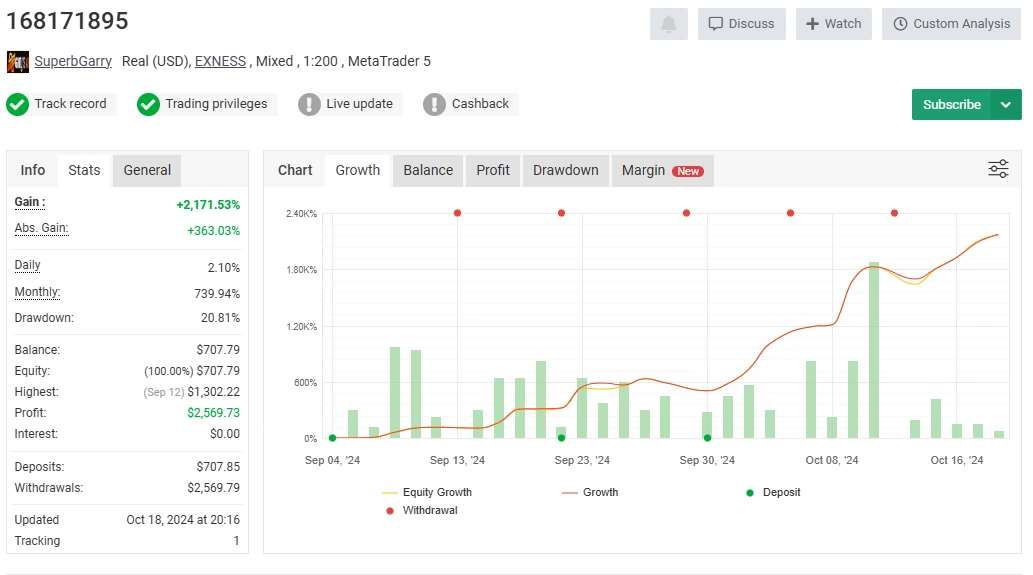
Task: Click the account number 168171895 title
Action: pos(67,21)
